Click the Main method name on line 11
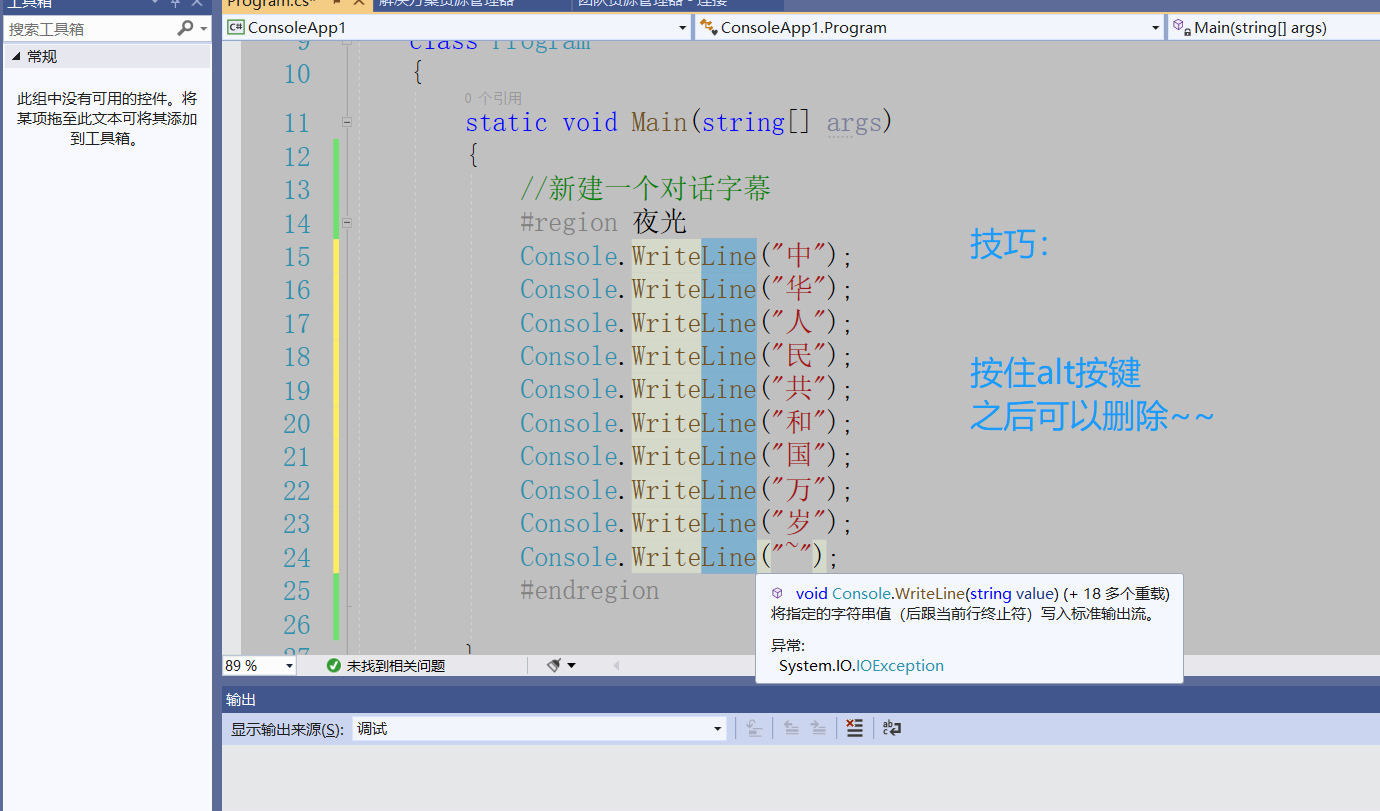Screen dimensions: 1380x811 click(x=659, y=122)
